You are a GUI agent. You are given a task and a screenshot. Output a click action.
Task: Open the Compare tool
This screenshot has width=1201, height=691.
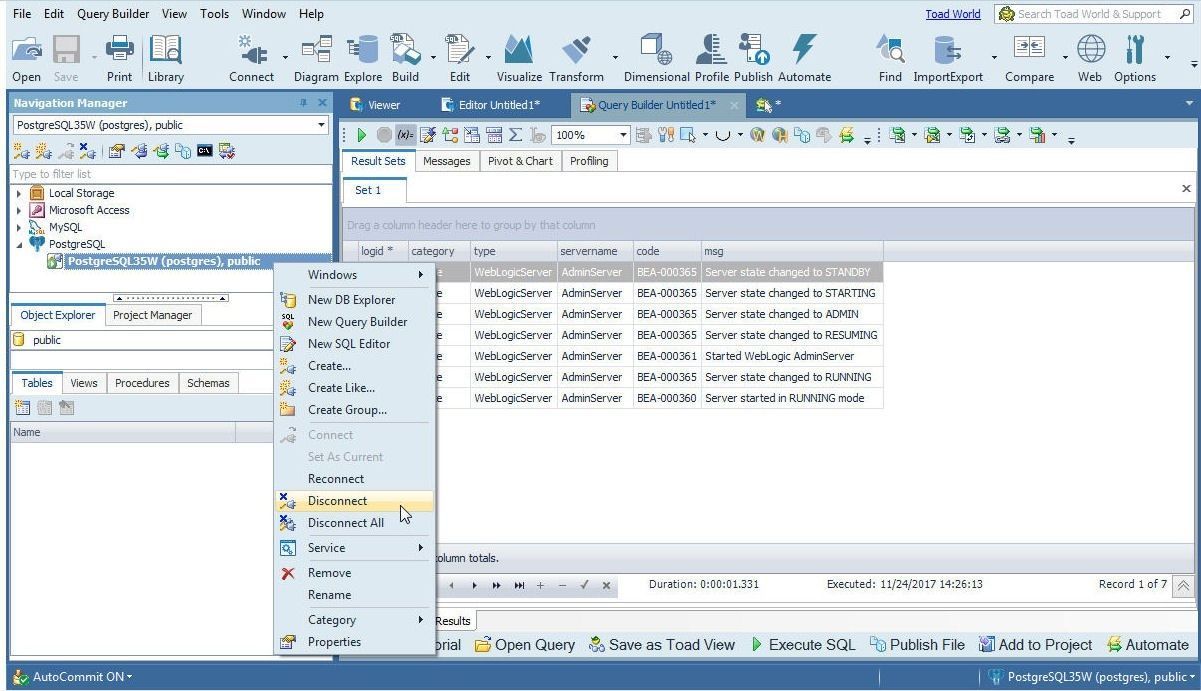1029,58
